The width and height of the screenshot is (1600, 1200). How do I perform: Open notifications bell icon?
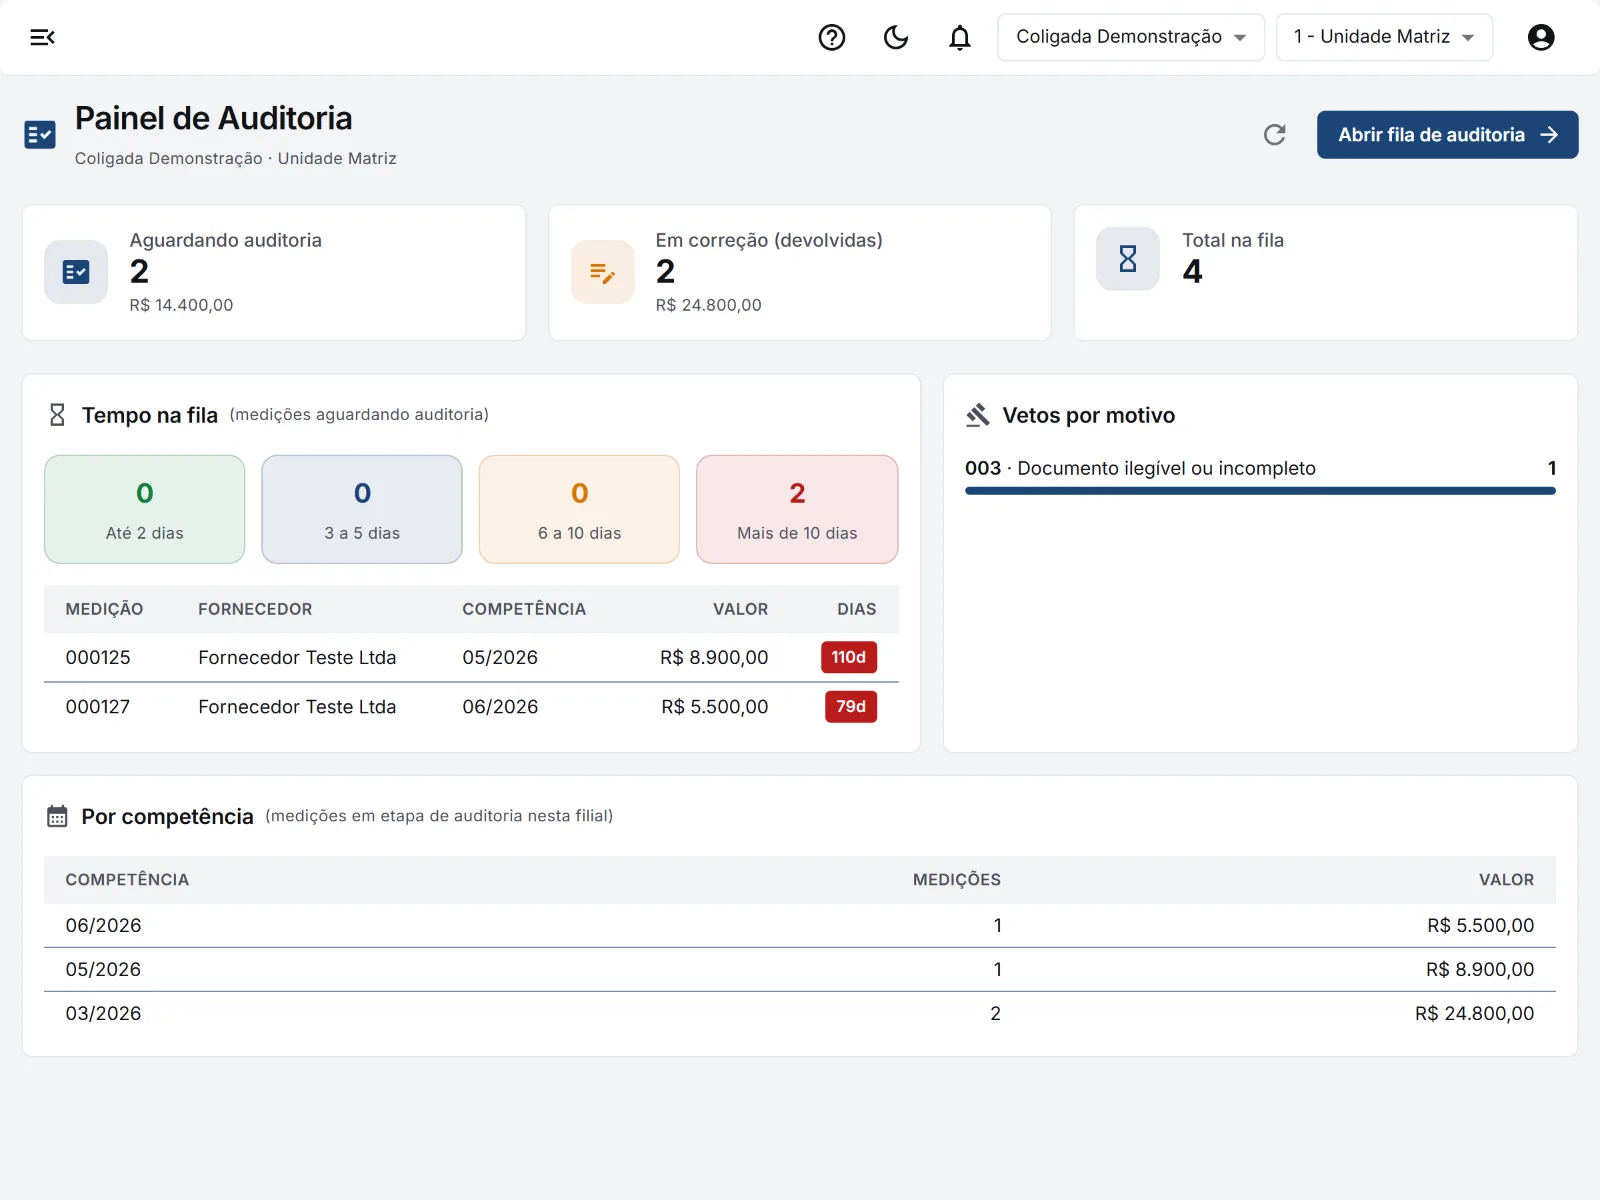pos(960,37)
